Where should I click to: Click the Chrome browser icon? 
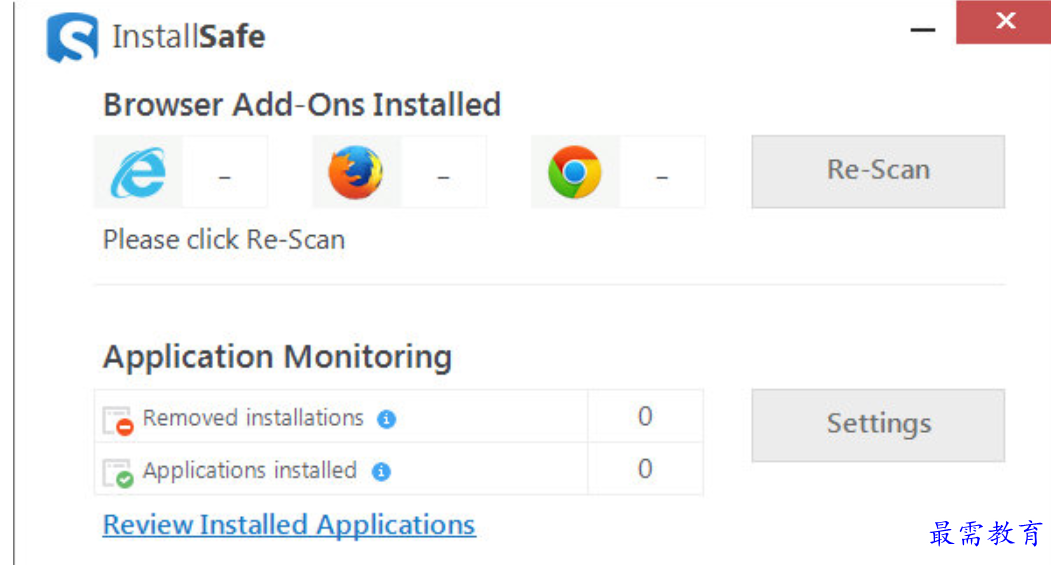coord(574,172)
